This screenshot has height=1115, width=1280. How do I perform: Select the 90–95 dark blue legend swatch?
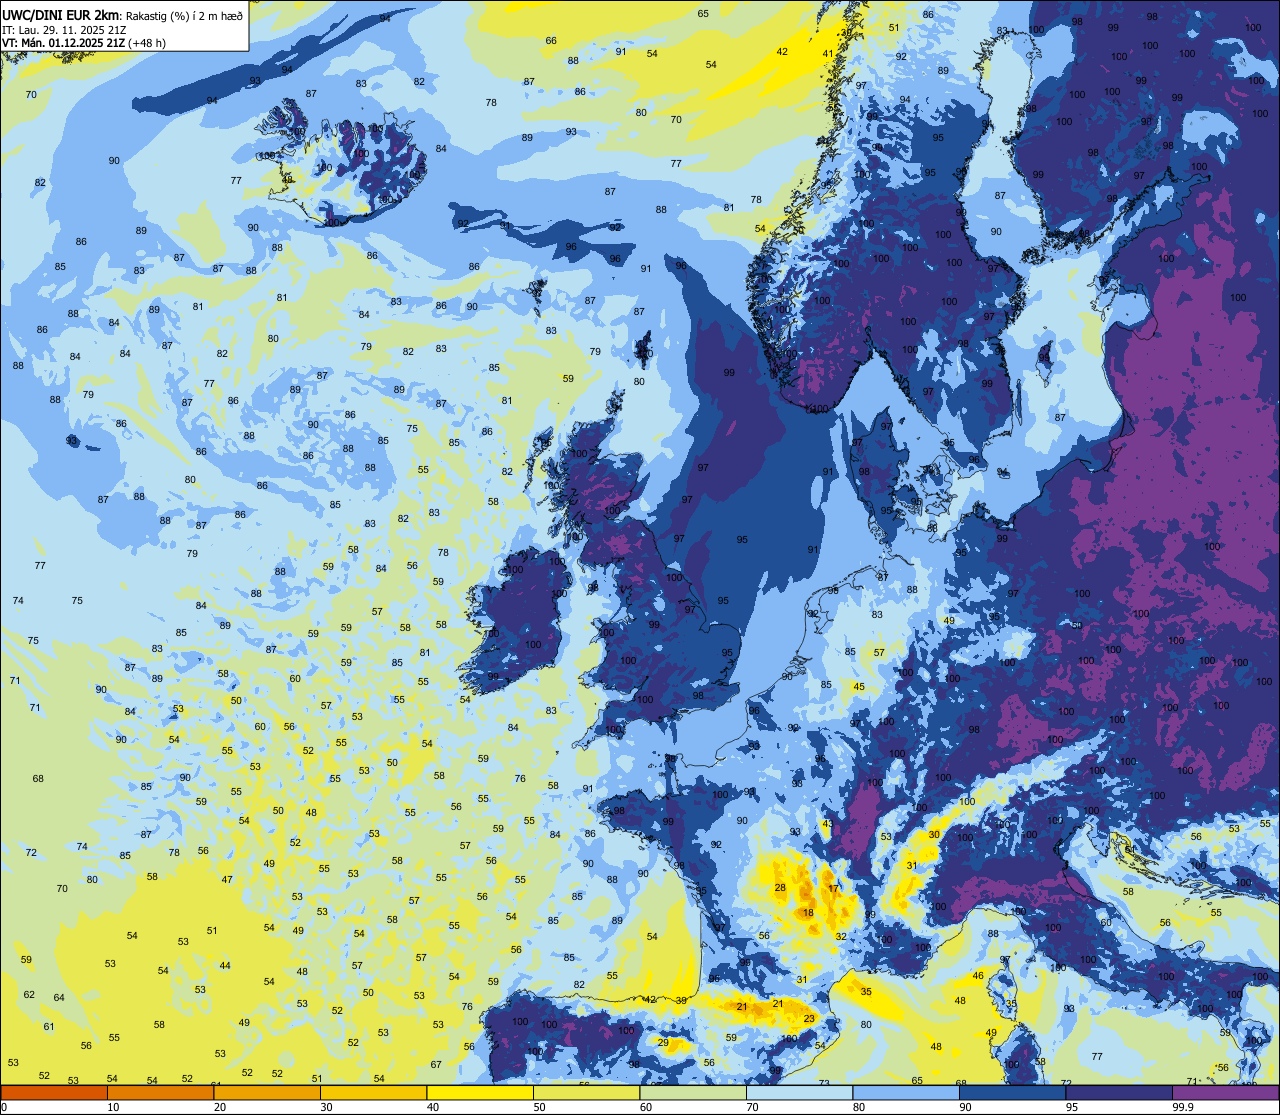coord(1012,1092)
